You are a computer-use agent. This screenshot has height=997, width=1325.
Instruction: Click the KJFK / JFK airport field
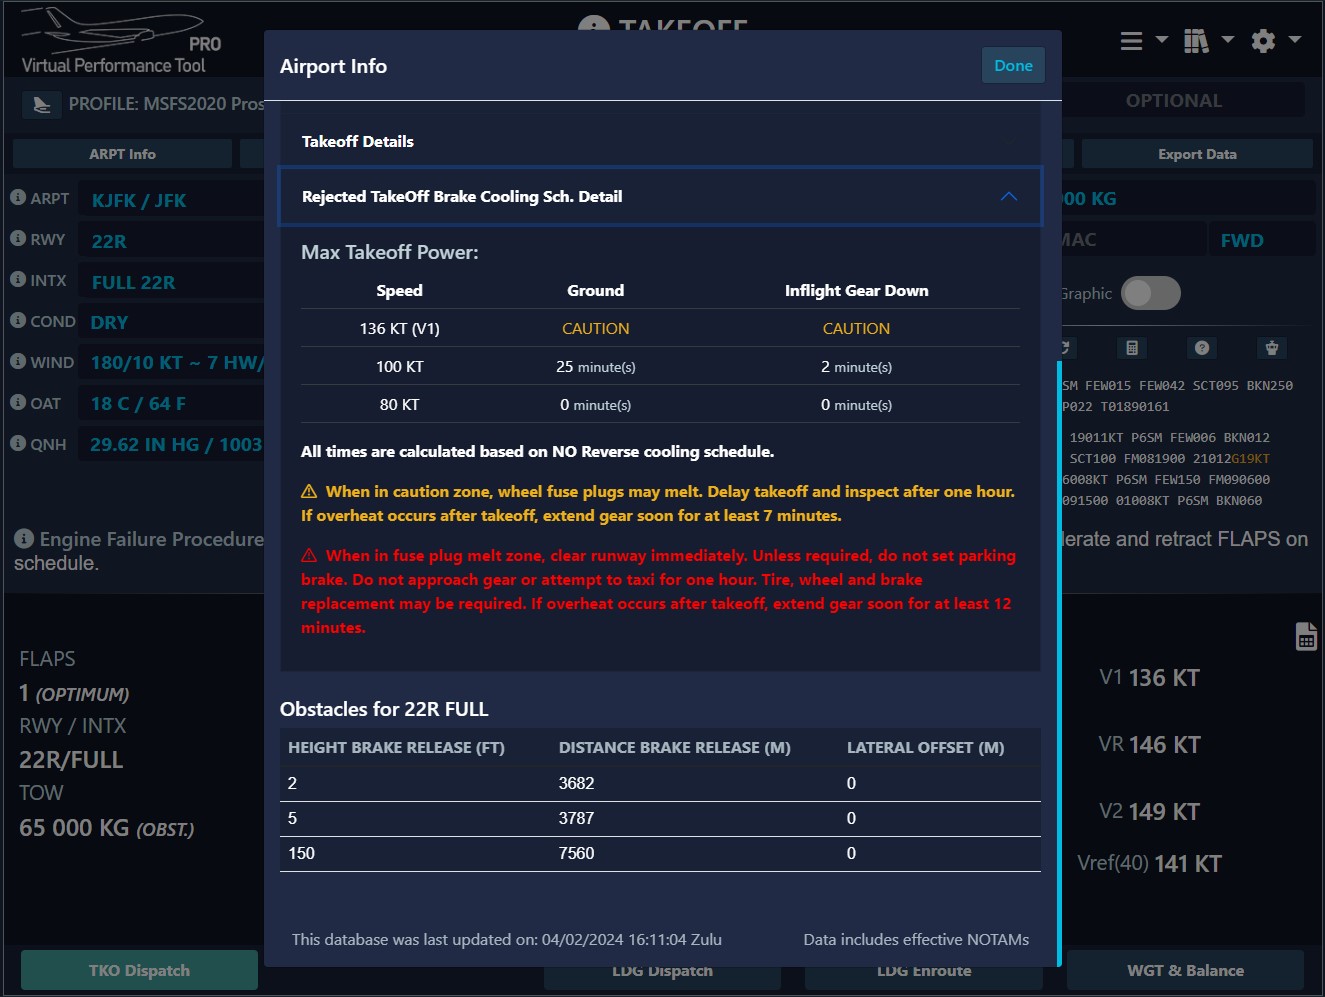click(139, 200)
